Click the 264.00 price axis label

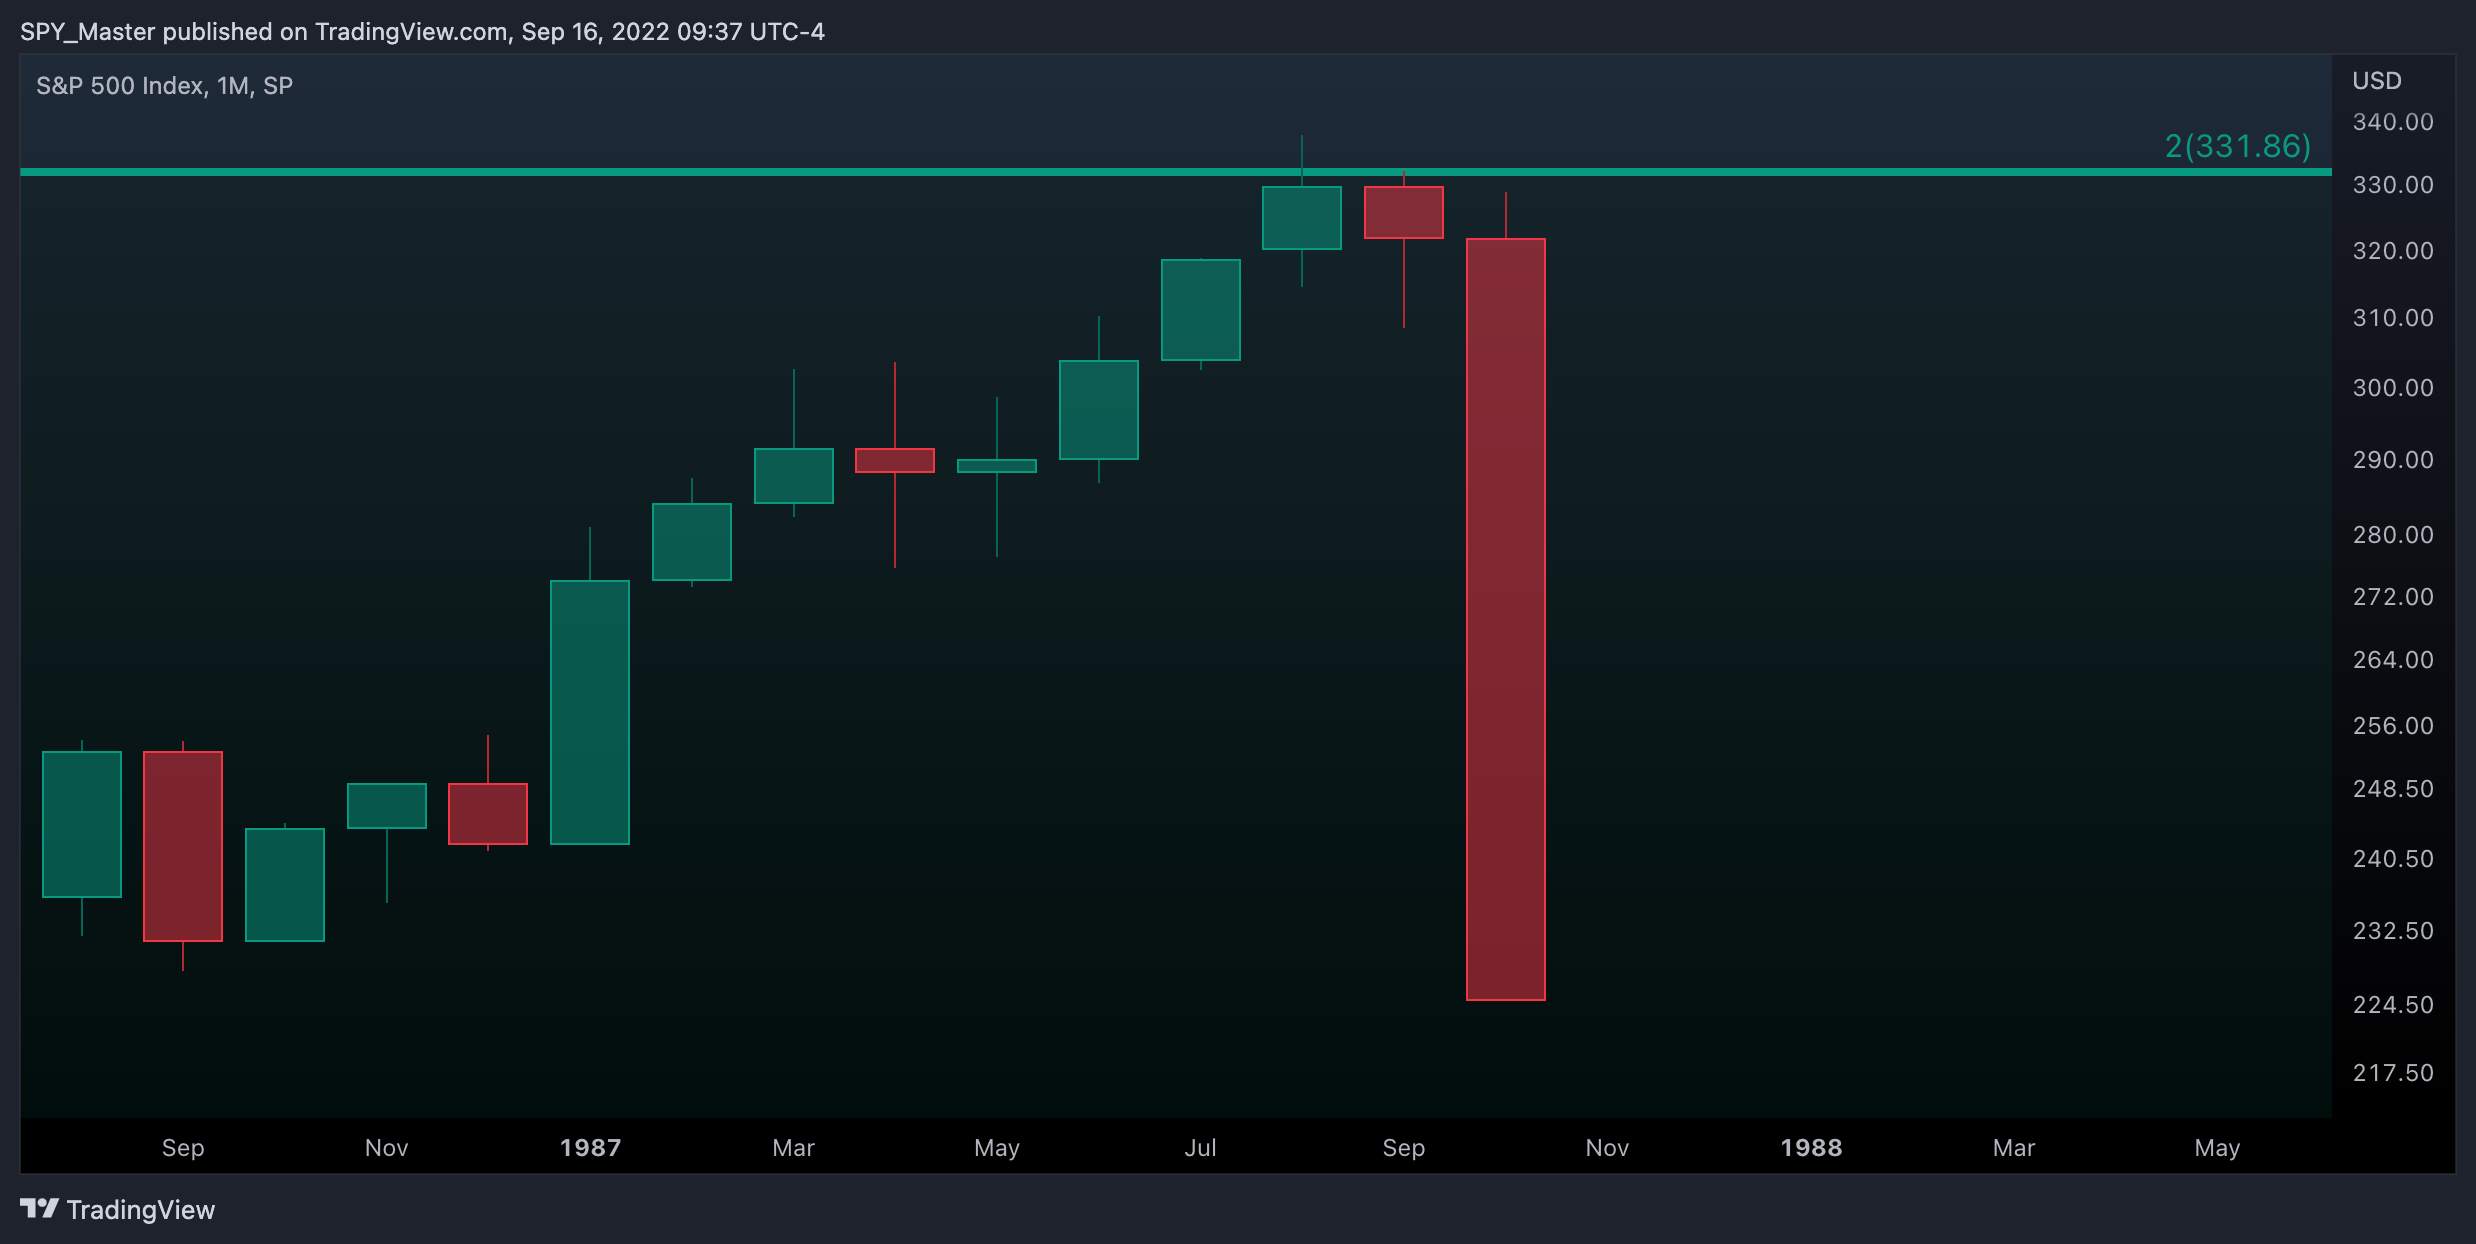click(x=2393, y=660)
